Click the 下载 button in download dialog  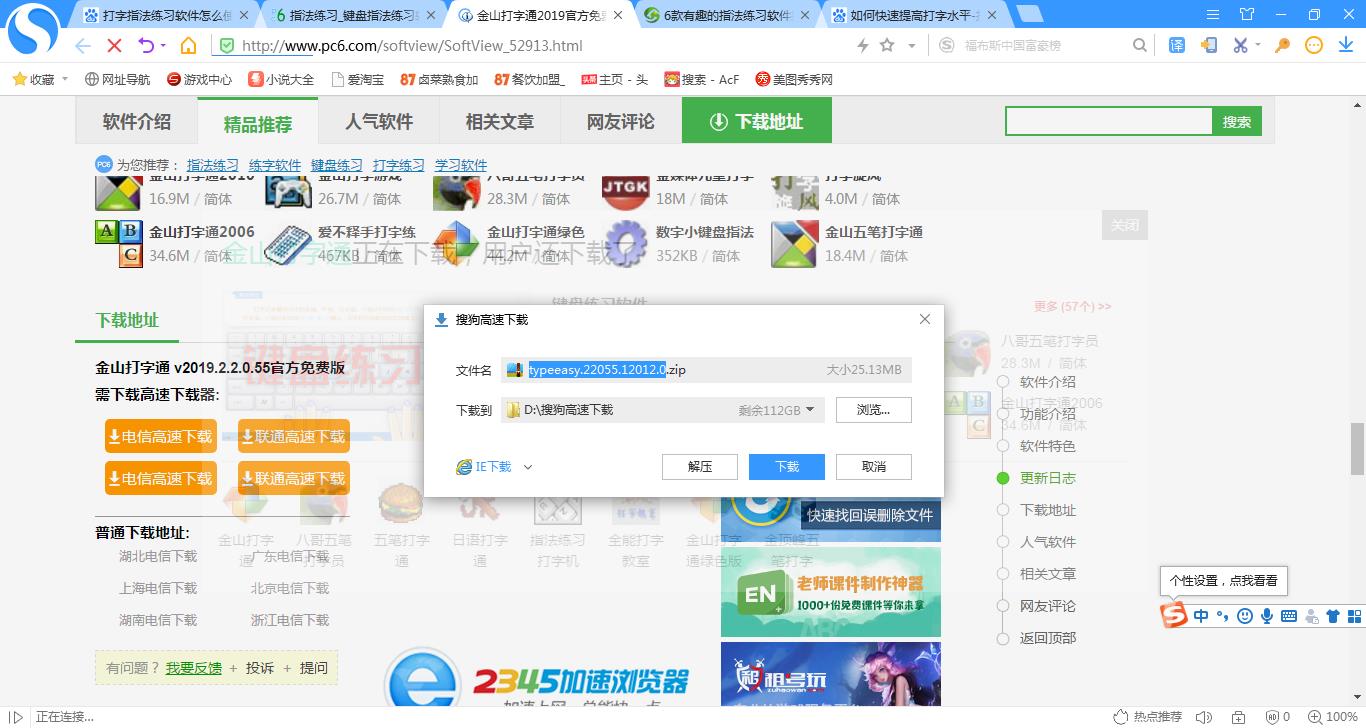point(787,467)
